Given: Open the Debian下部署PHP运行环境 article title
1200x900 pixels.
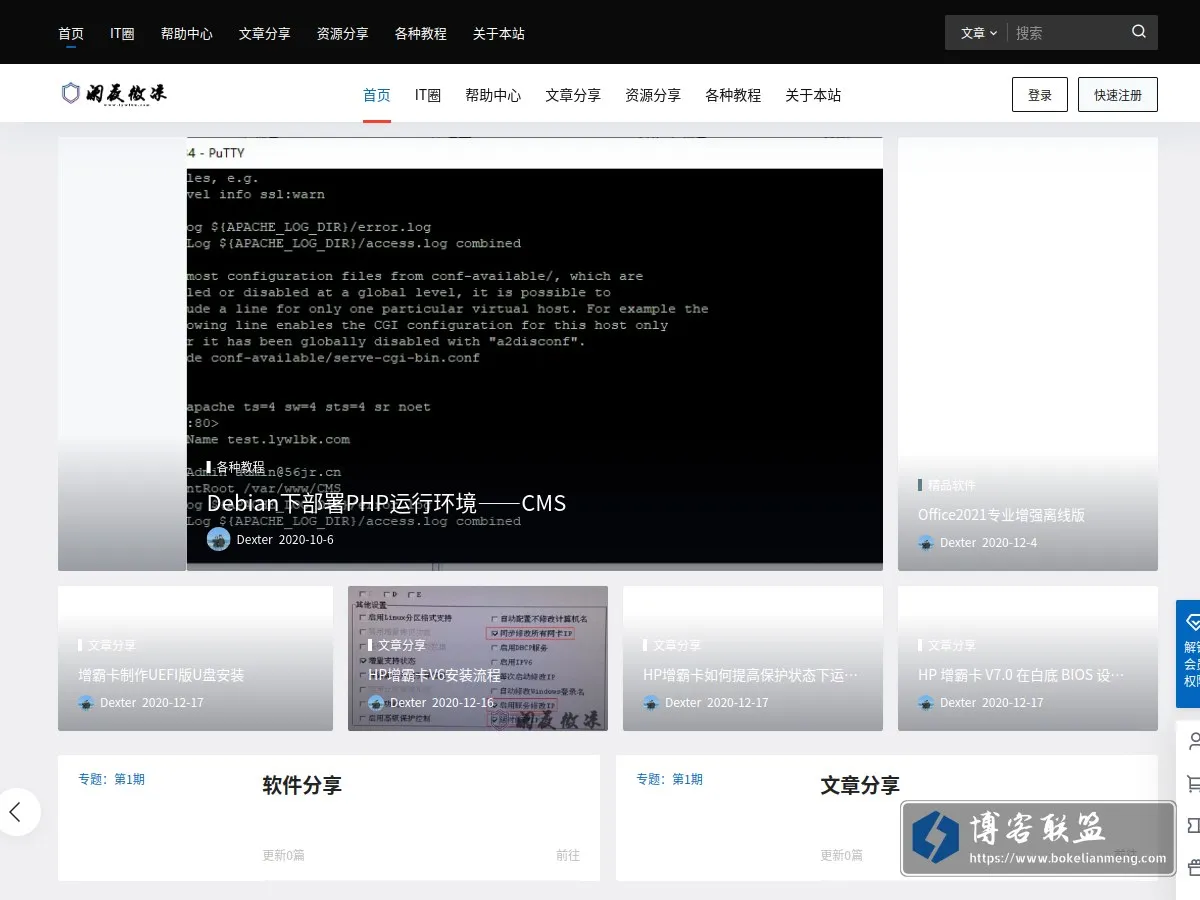Looking at the screenshot, I should click(x=386, y=503).
